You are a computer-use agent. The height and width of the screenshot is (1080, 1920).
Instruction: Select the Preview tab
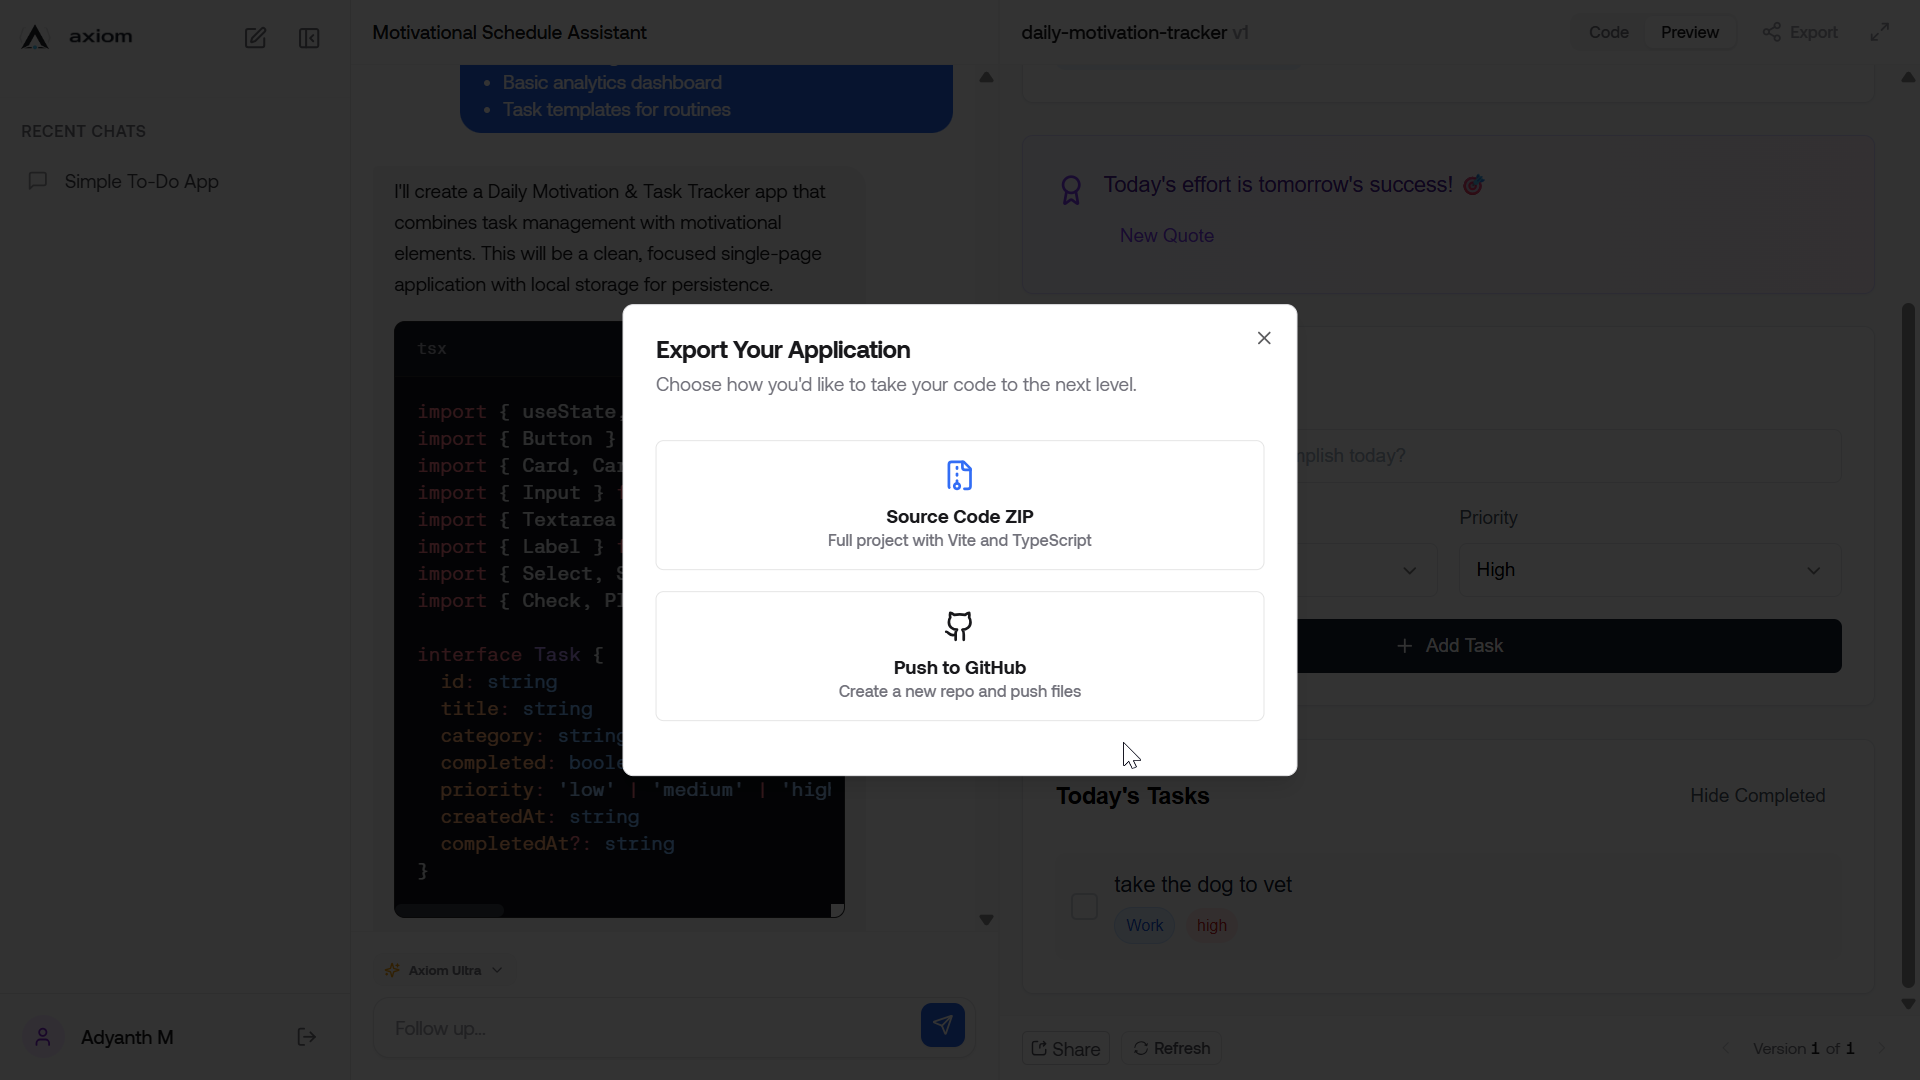[1691, 31]
